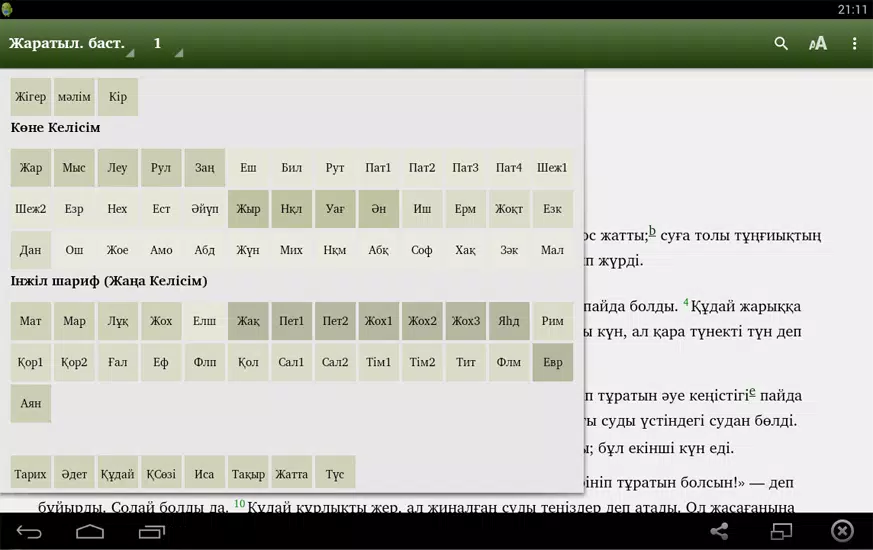Open the search magnifier icon
The width and height of the screenshot is (873, 550).
781,44
